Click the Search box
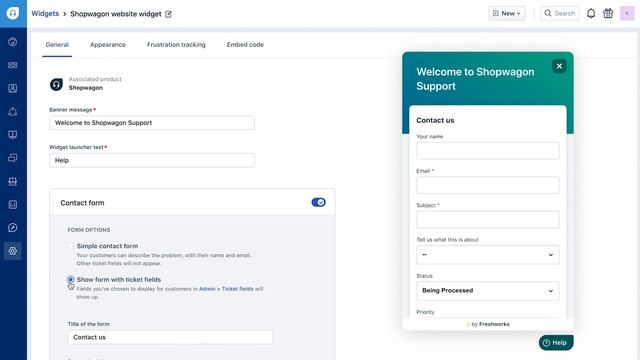The image size is (640, 360). tap(559, 13)
